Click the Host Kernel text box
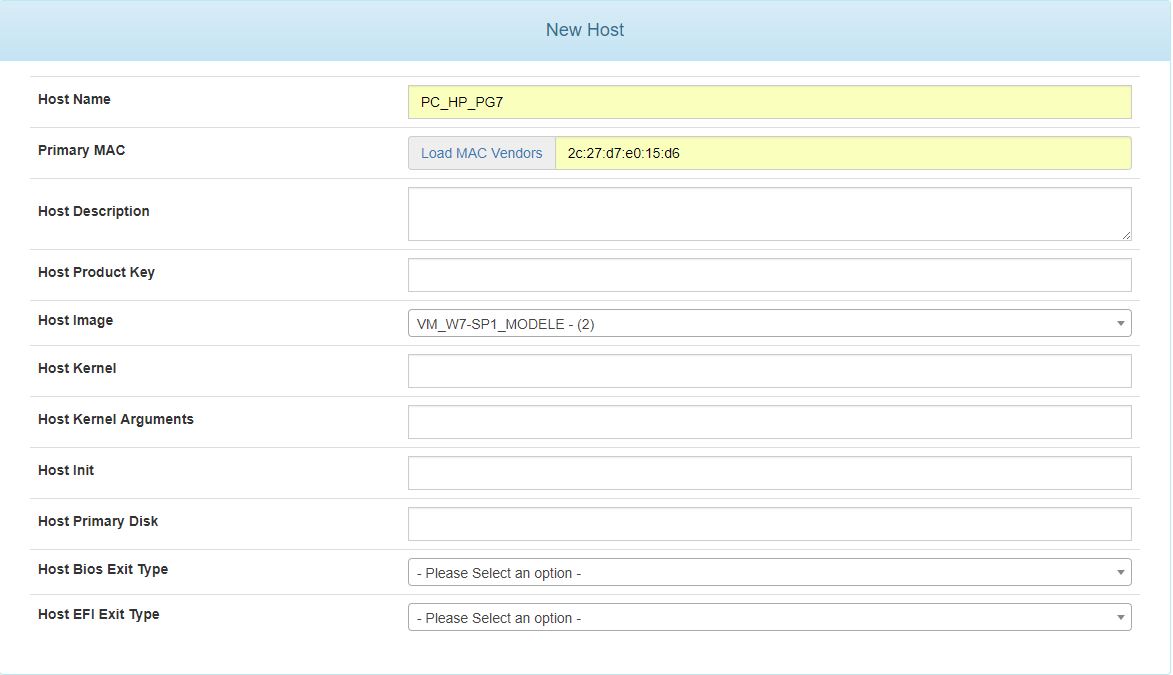The height and width of the screenshot is (675, 1173). tap(769, 371)
